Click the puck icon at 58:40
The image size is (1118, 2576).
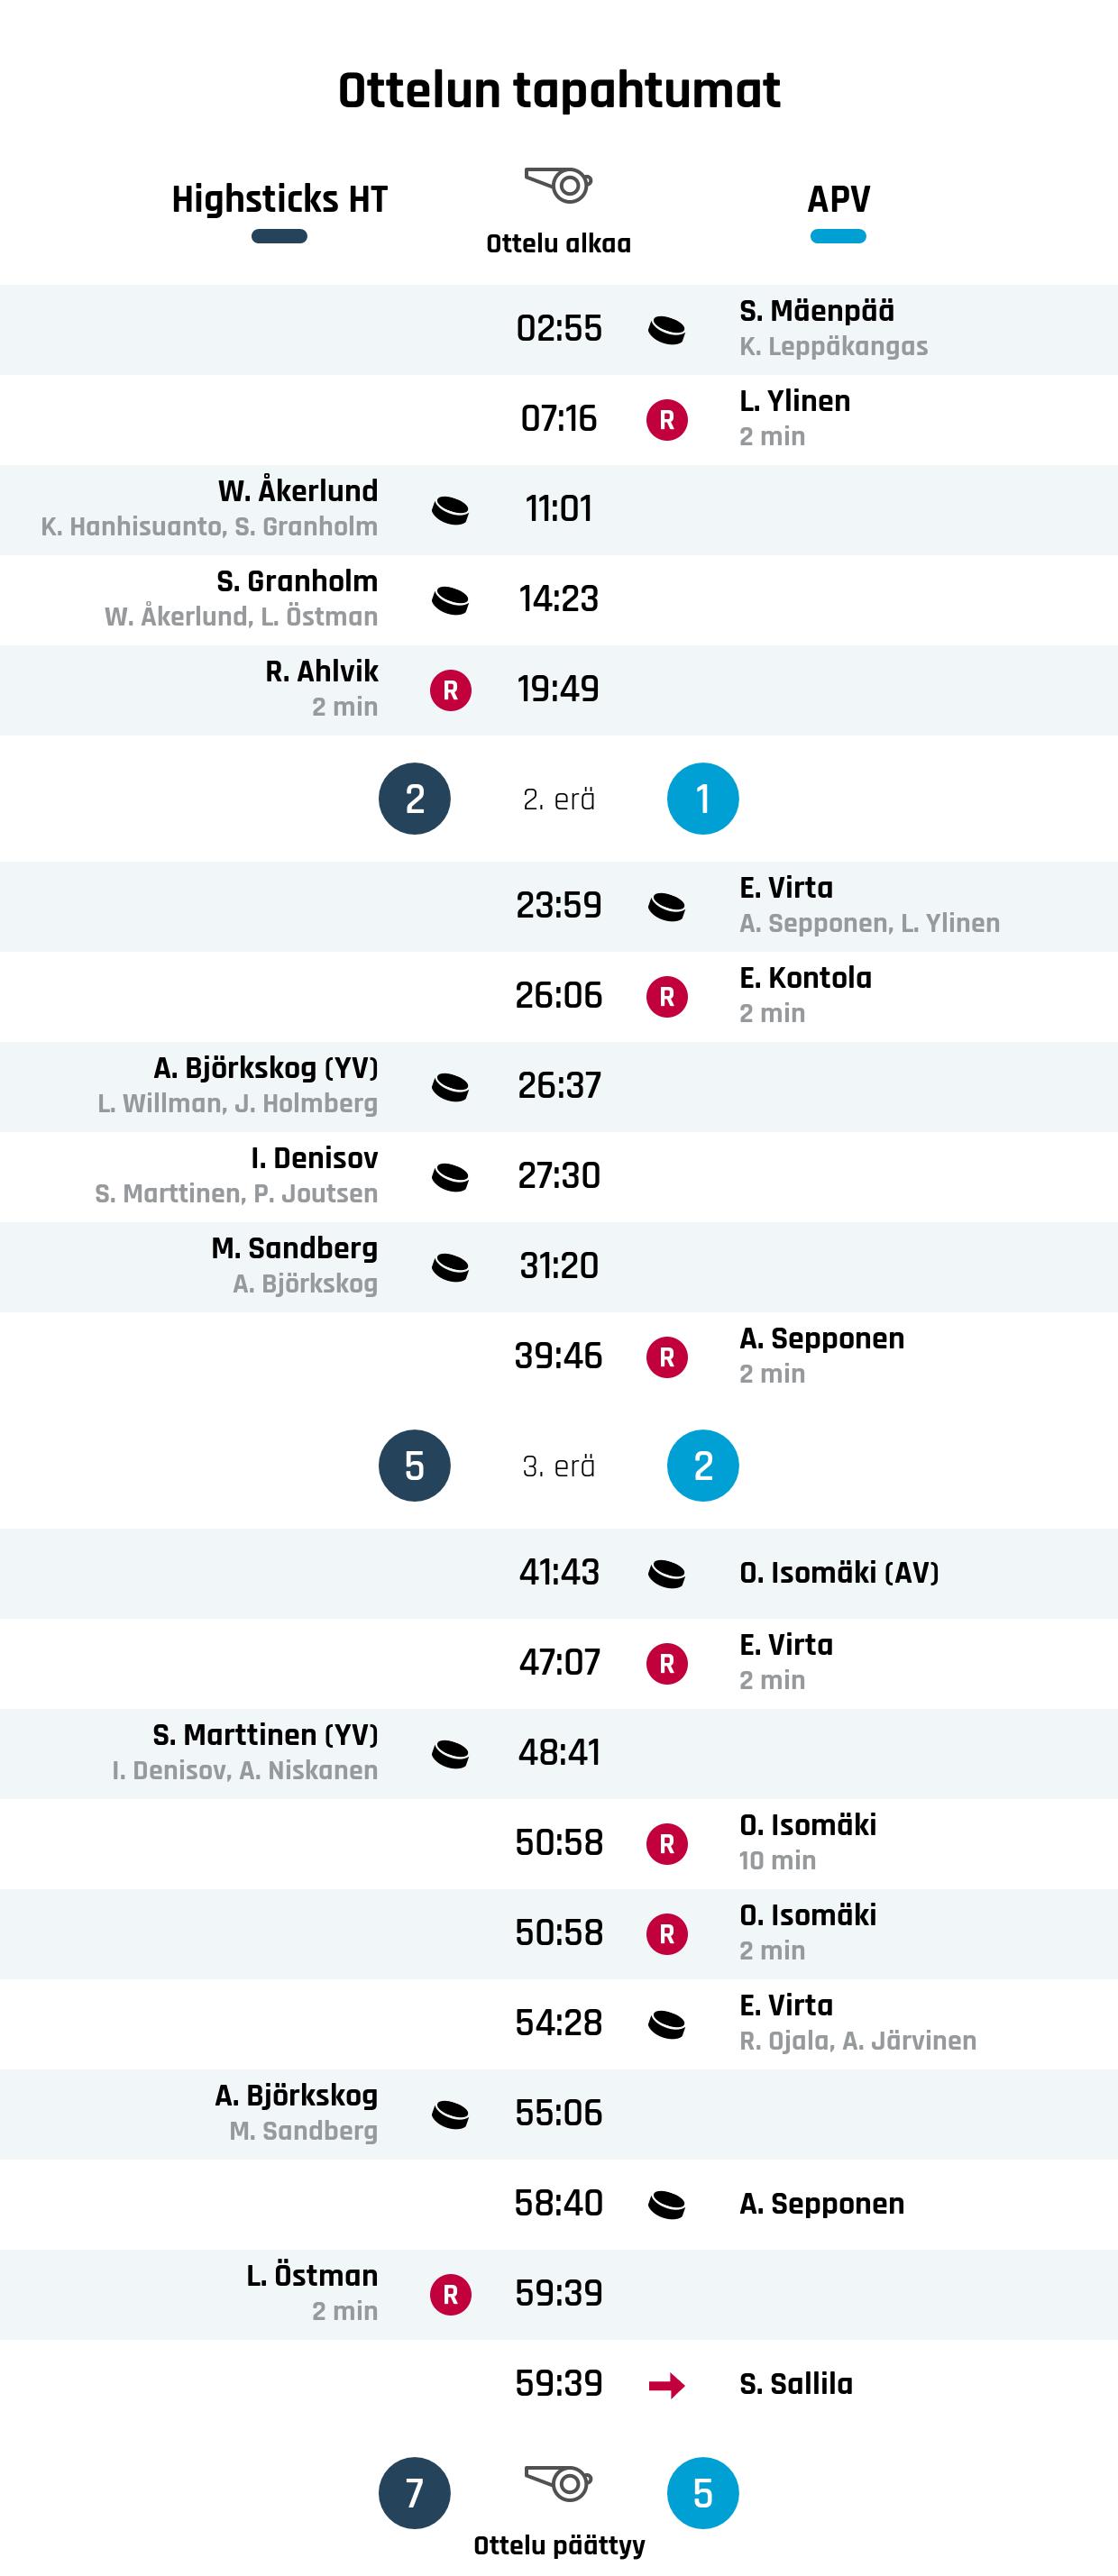(666, 2204)
